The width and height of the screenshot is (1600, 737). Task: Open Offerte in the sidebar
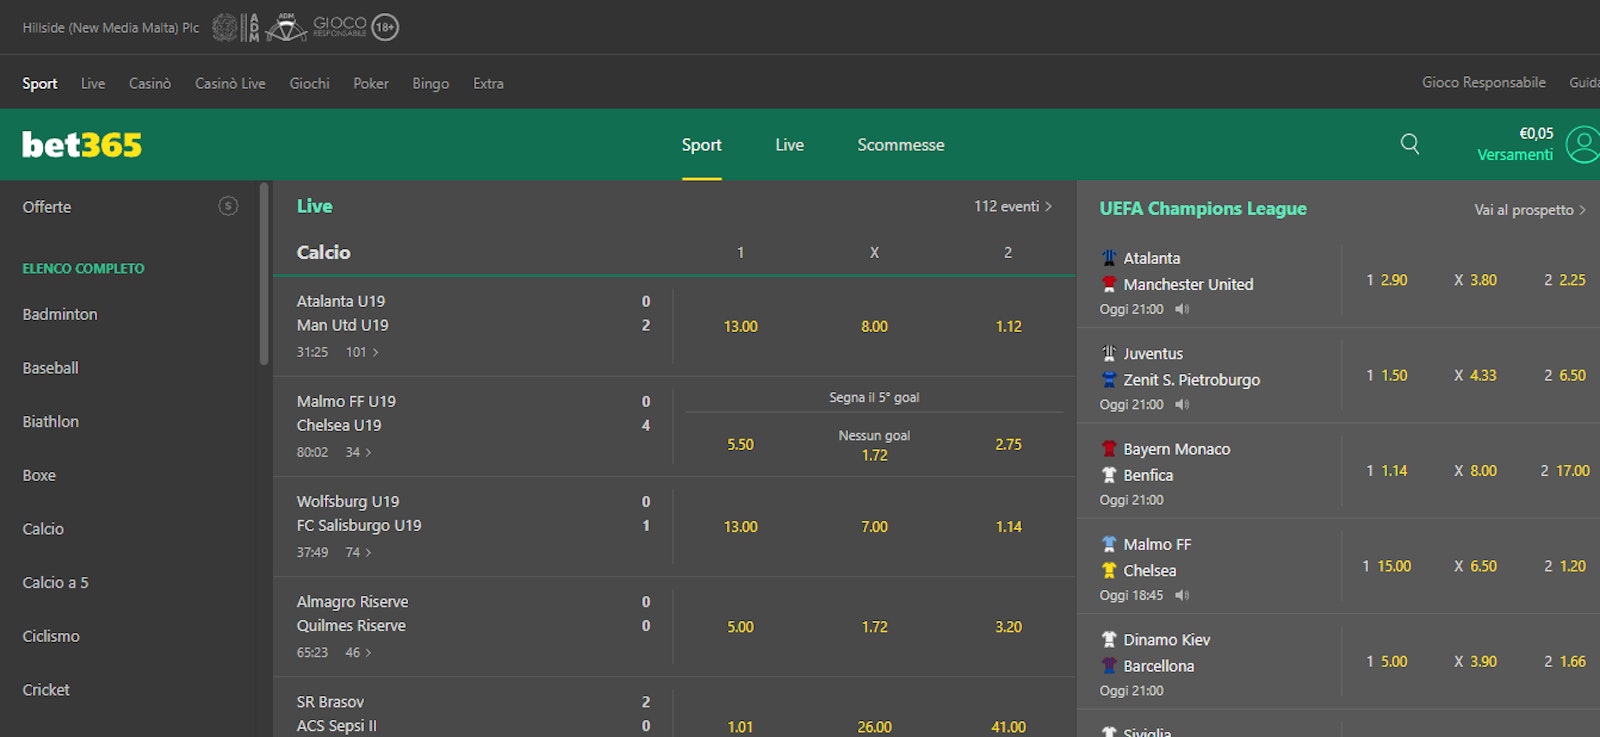click(47, 207)
